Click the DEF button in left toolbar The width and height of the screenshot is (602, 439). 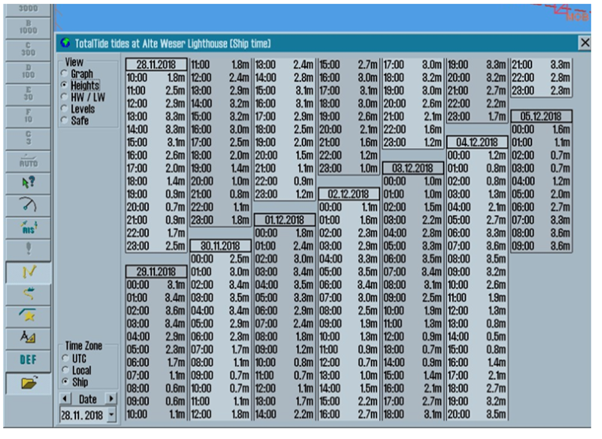point(27,358)
